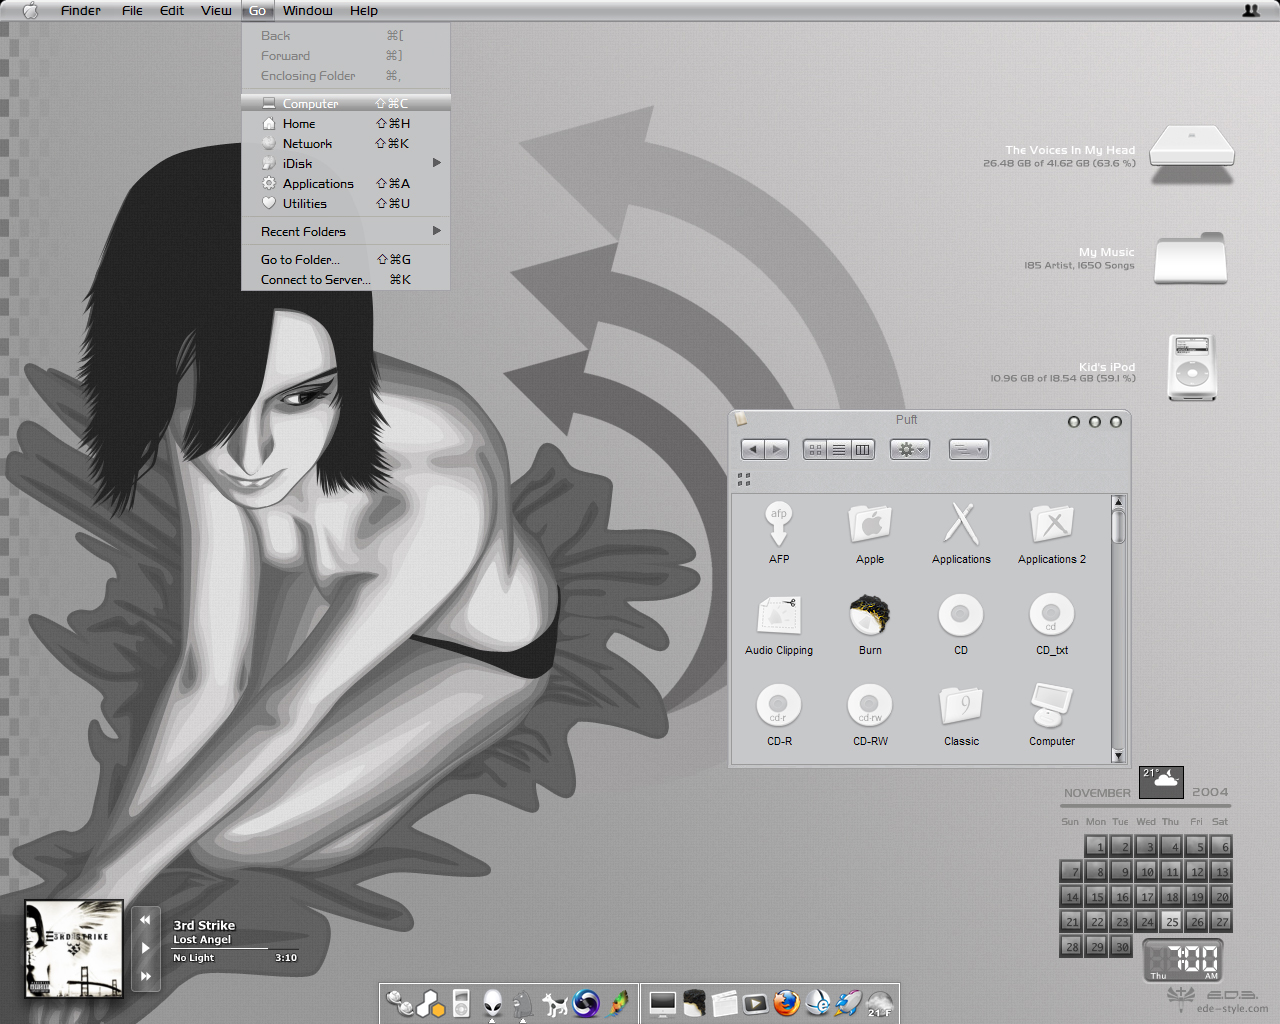Select the CD_txt disc icon
Image resolution: width=1280 pixels, height=1024 pixels.
click(x=1052, y=615)
